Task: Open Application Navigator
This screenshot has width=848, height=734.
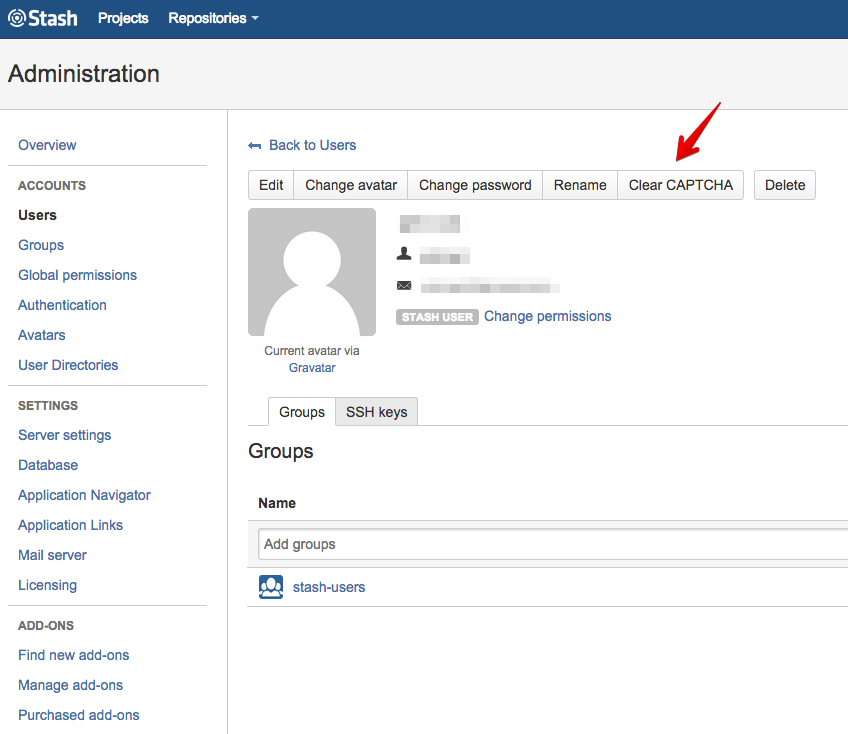Action: 84,495
